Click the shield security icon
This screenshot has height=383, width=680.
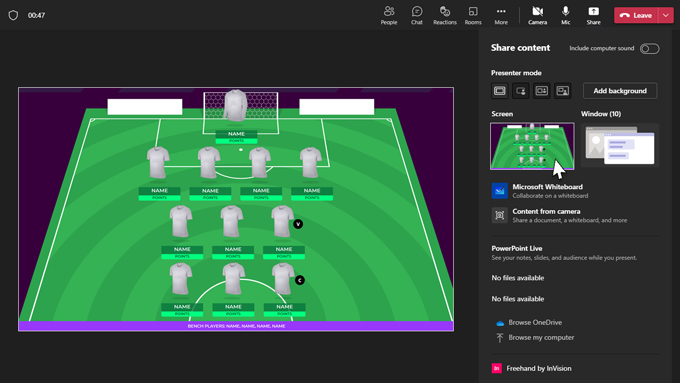(13, 15)
